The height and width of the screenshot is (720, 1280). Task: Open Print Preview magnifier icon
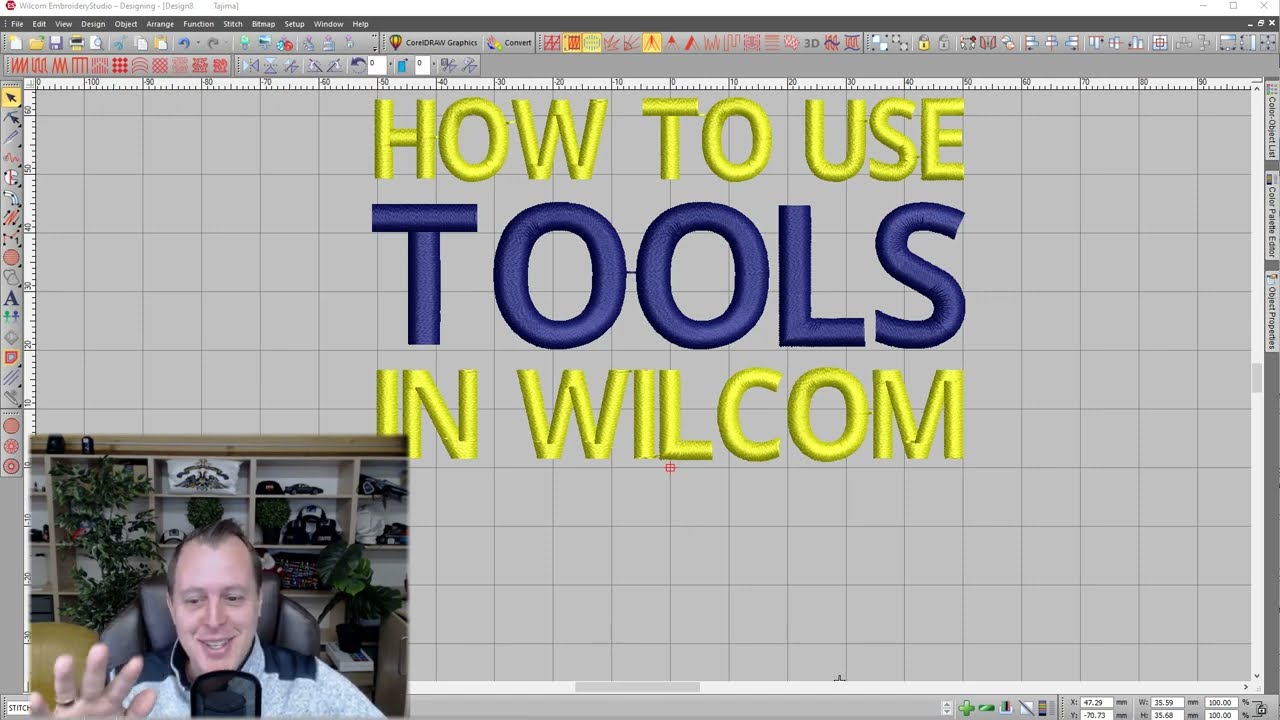coord(96,43)
